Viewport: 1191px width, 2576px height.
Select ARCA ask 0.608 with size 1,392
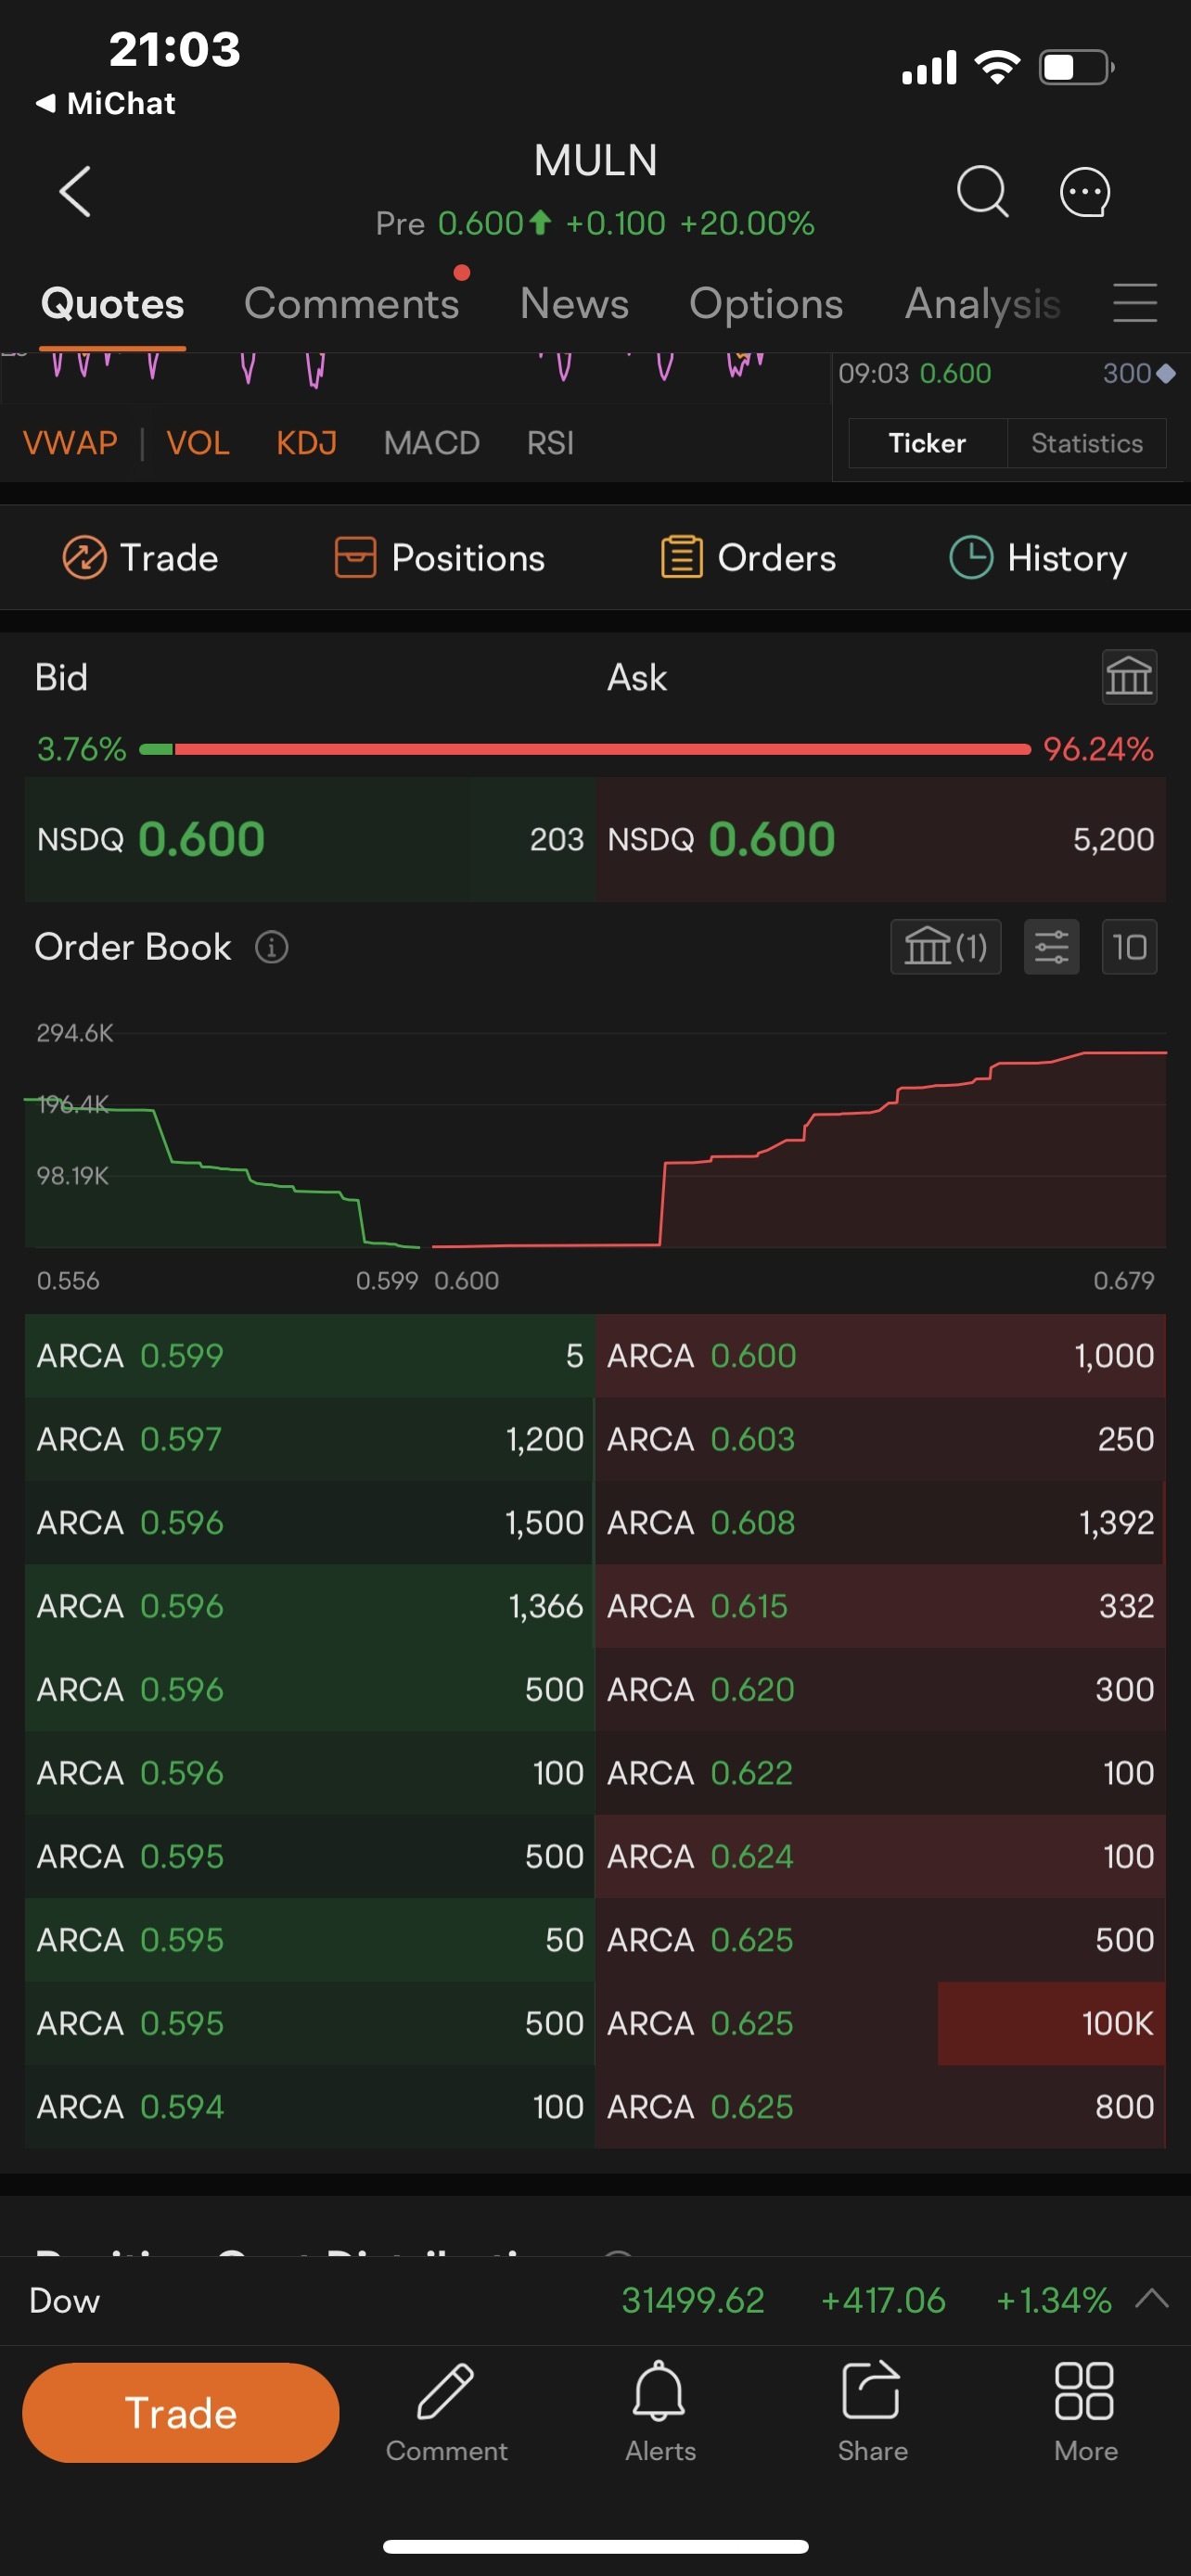[x=881, y=1523]
